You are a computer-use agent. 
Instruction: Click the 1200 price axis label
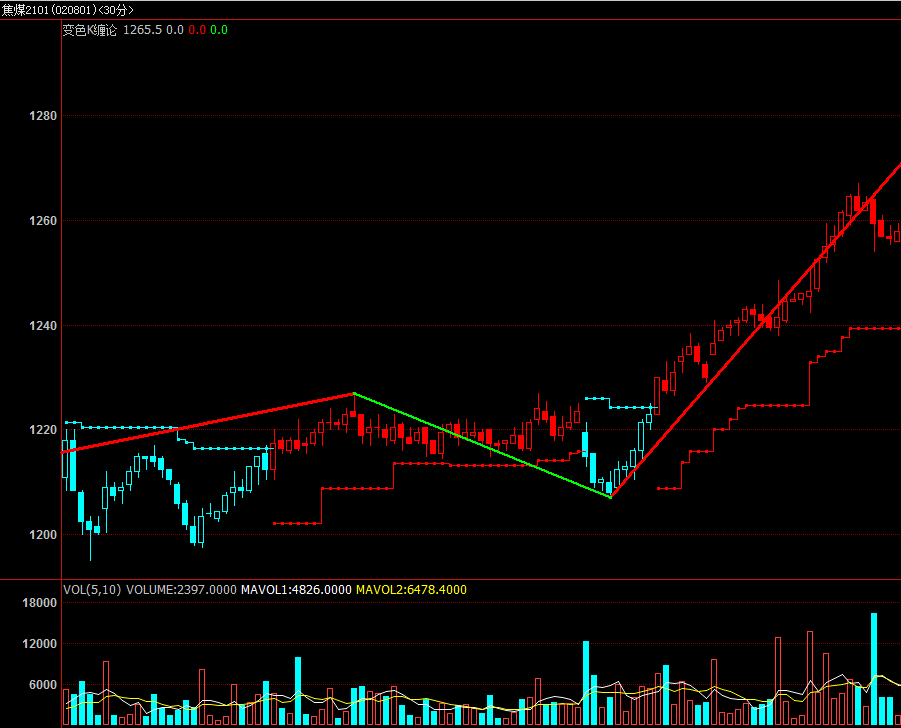(x=43, y=535)
